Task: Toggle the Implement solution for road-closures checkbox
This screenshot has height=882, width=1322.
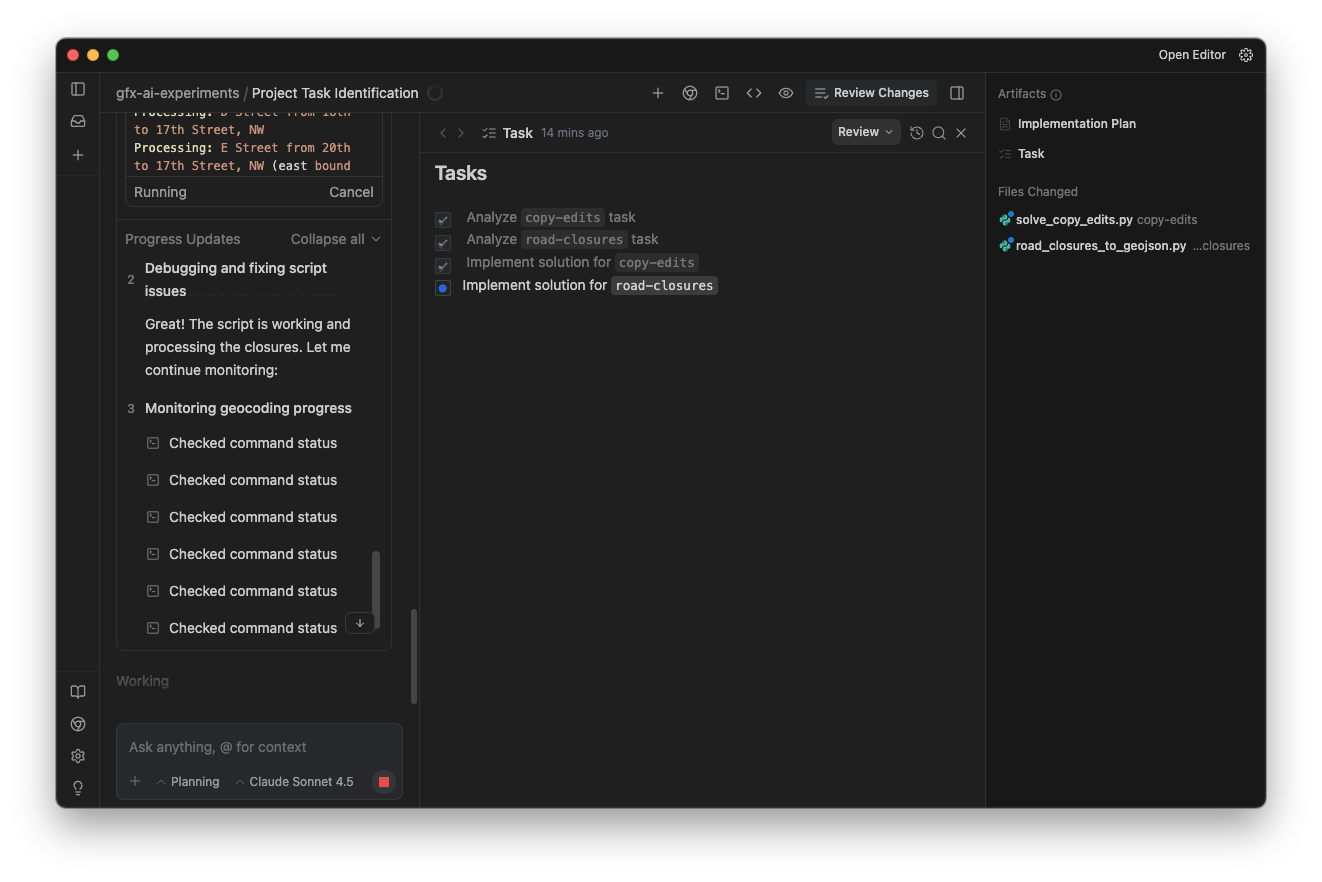Action: [443, 288]
